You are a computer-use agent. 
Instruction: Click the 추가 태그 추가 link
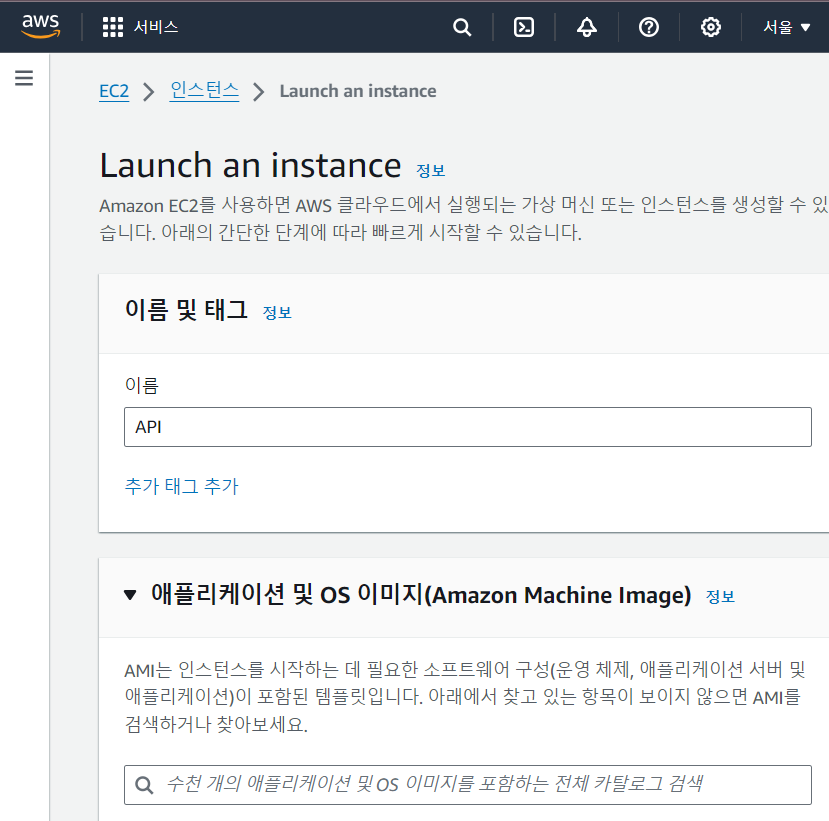coord(181,486)
